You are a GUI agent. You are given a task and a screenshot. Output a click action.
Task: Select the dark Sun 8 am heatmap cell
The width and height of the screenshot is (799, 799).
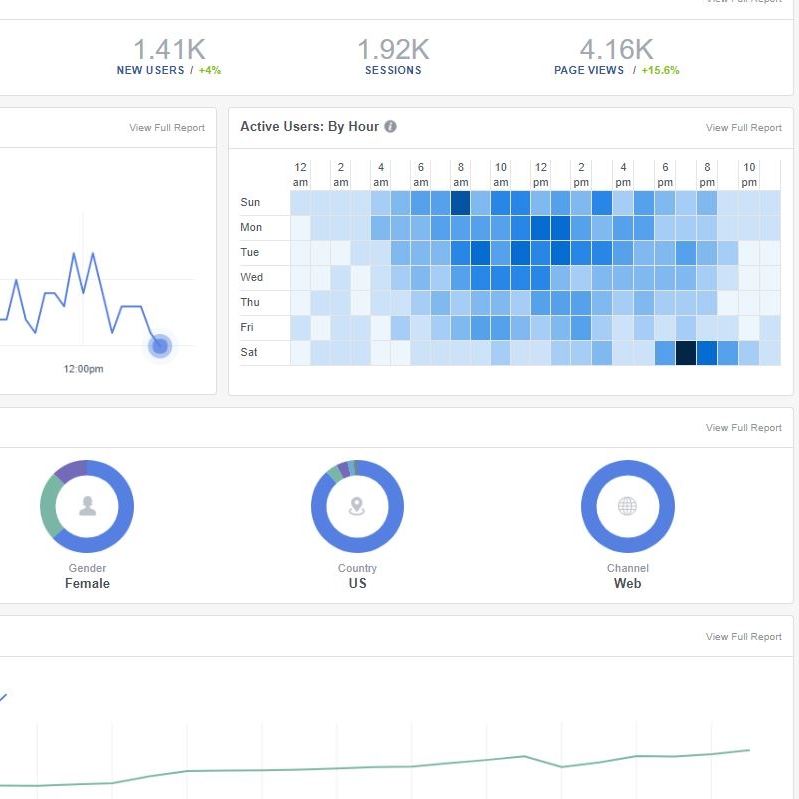click(x=460, y=203)
